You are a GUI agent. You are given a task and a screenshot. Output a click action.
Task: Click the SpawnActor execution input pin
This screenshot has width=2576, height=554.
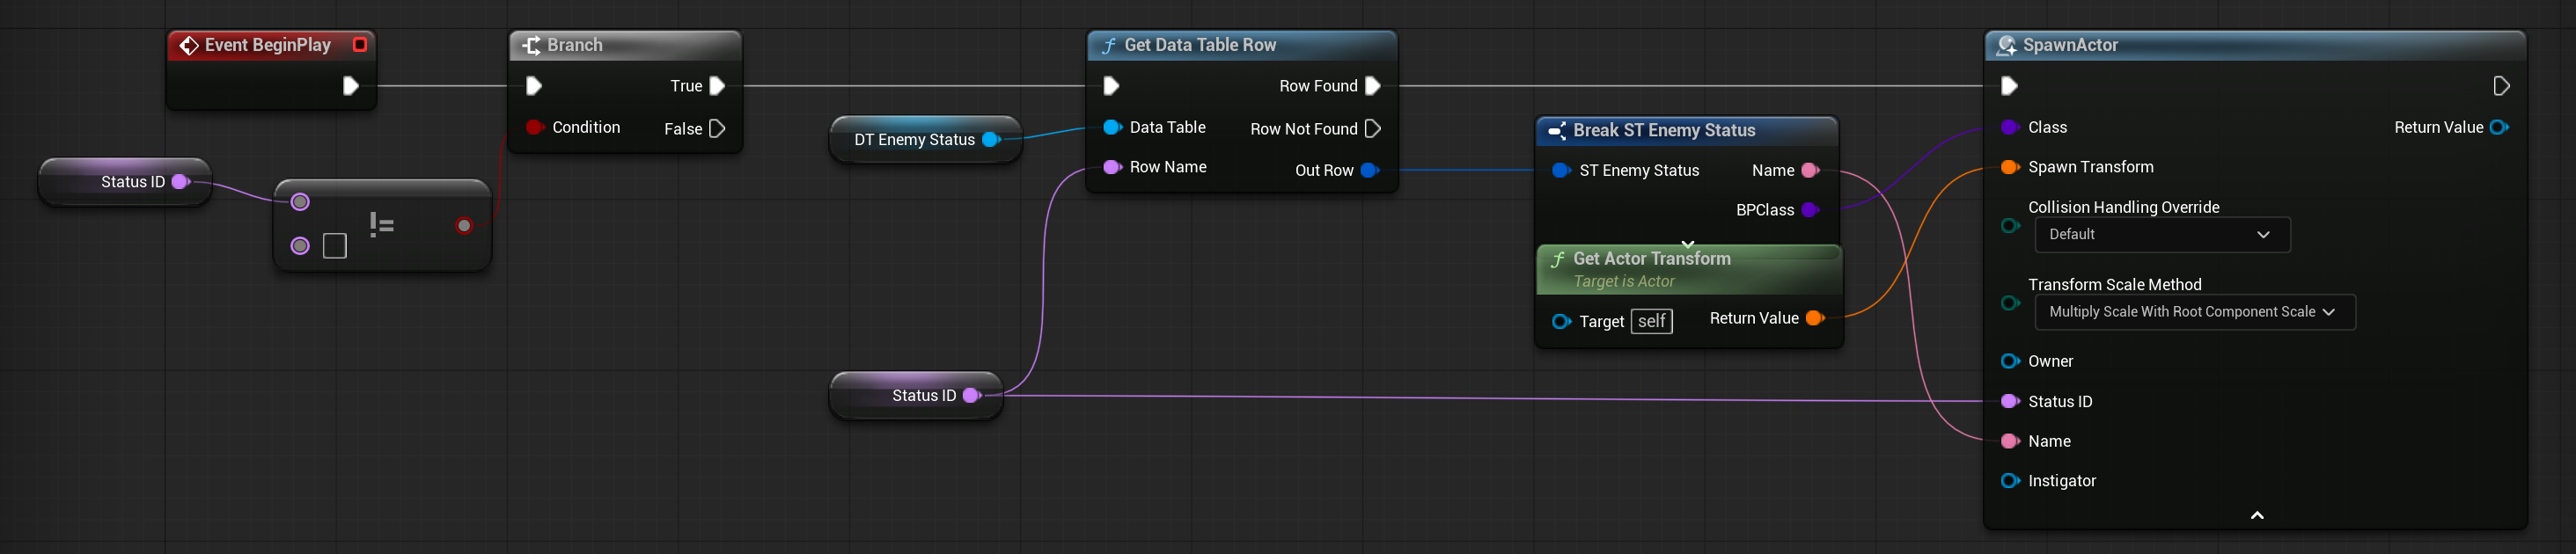click(2009, 86)
